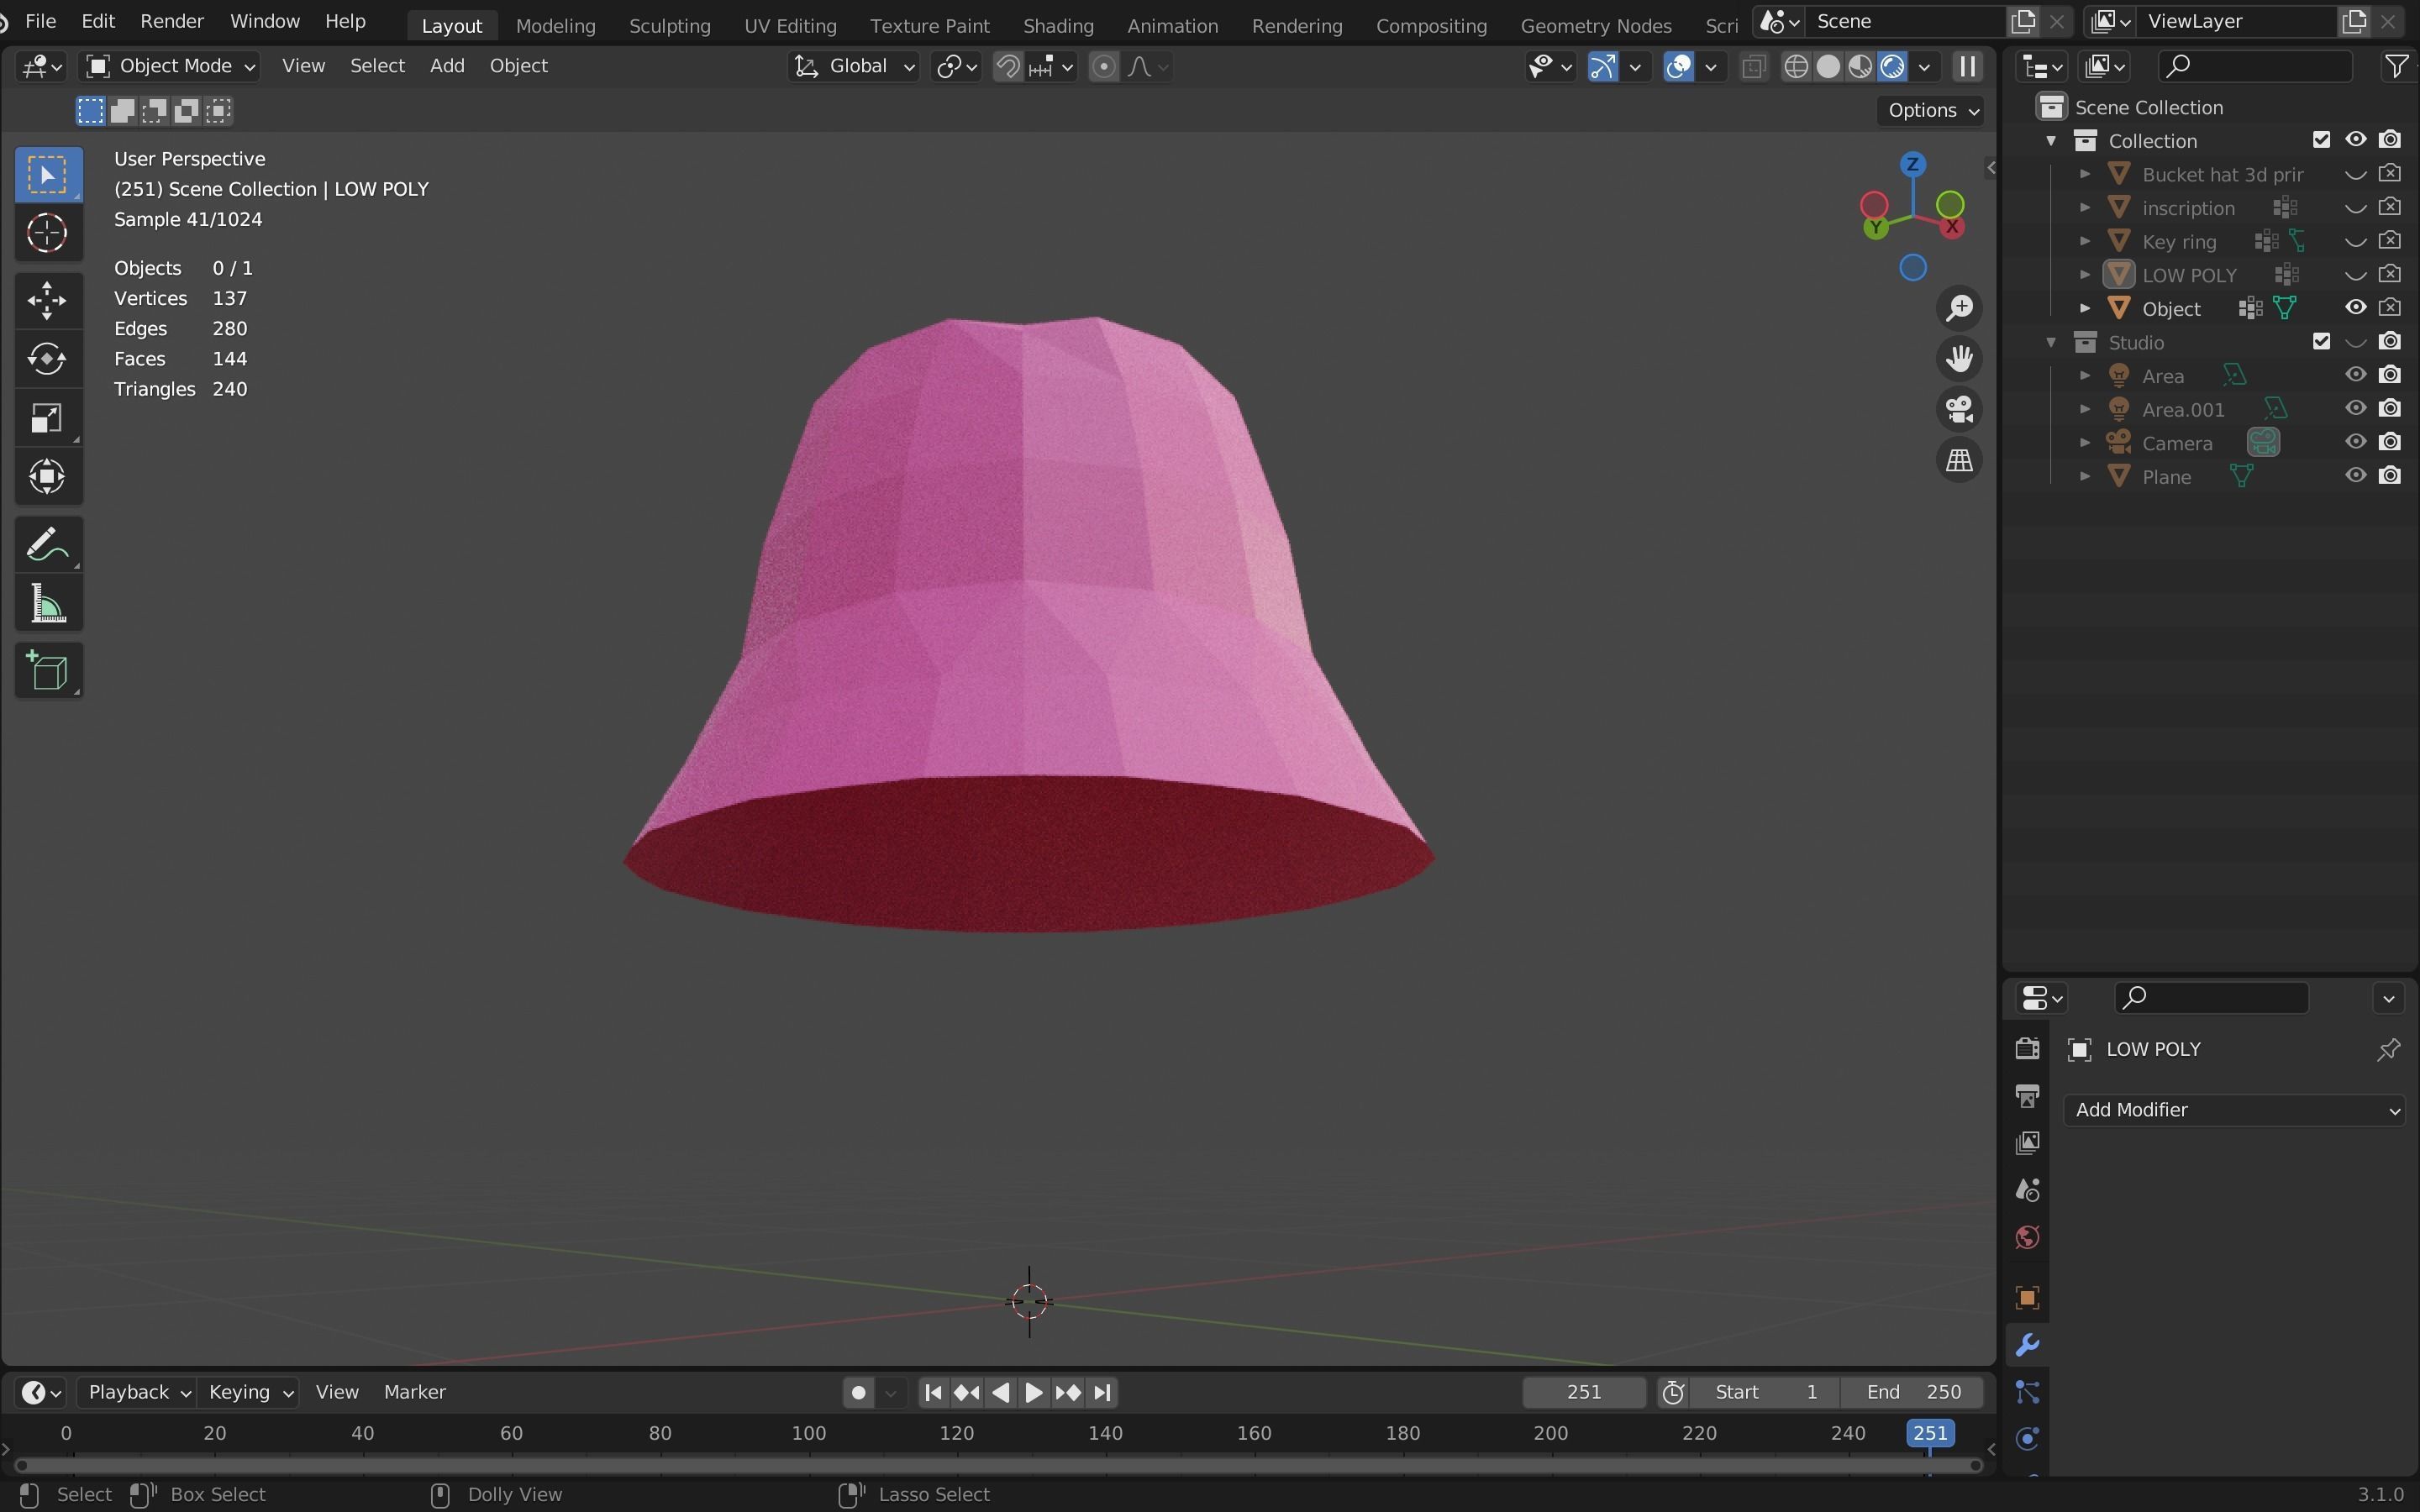Open the Playback dropdown in timeline
This screenshot has height=1512, width=2420.
coord(138,1393)
